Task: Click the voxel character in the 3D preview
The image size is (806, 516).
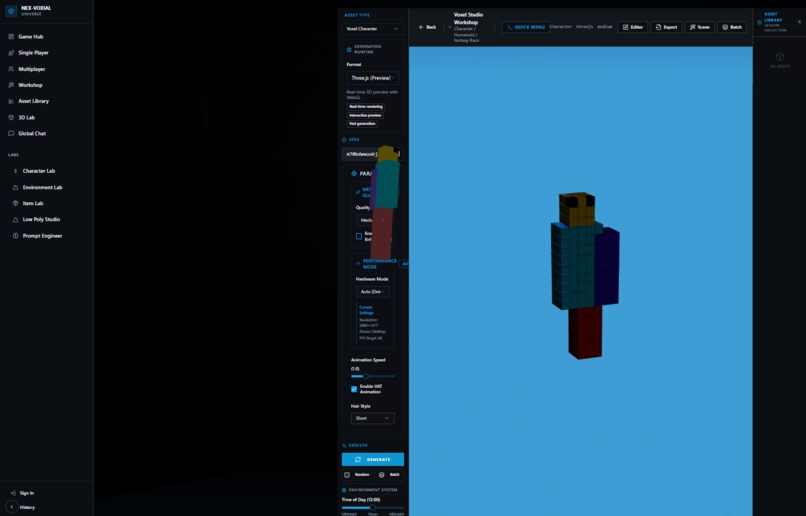Action: [x=585, y=275]
